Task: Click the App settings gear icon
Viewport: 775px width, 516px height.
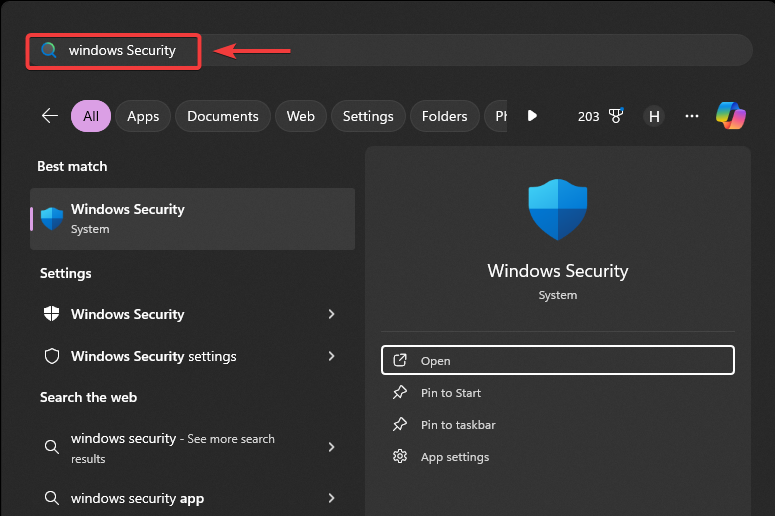Action: tap(400, 457)
